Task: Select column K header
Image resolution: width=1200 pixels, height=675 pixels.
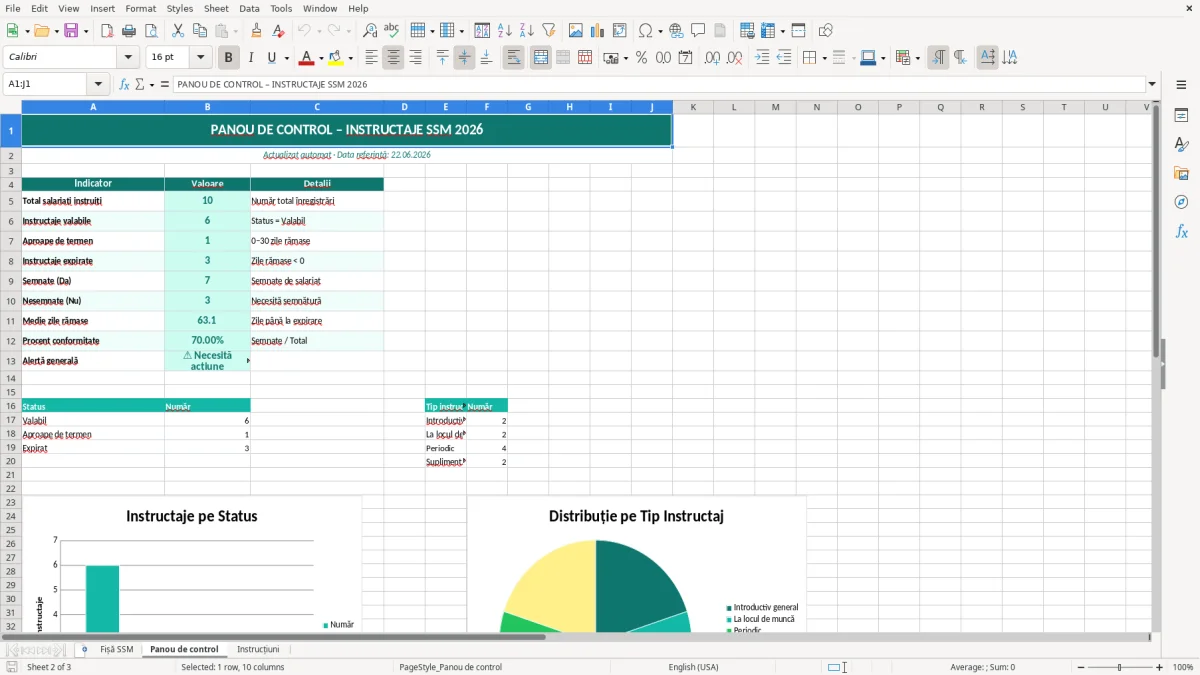Action: (x=692, y=107)
